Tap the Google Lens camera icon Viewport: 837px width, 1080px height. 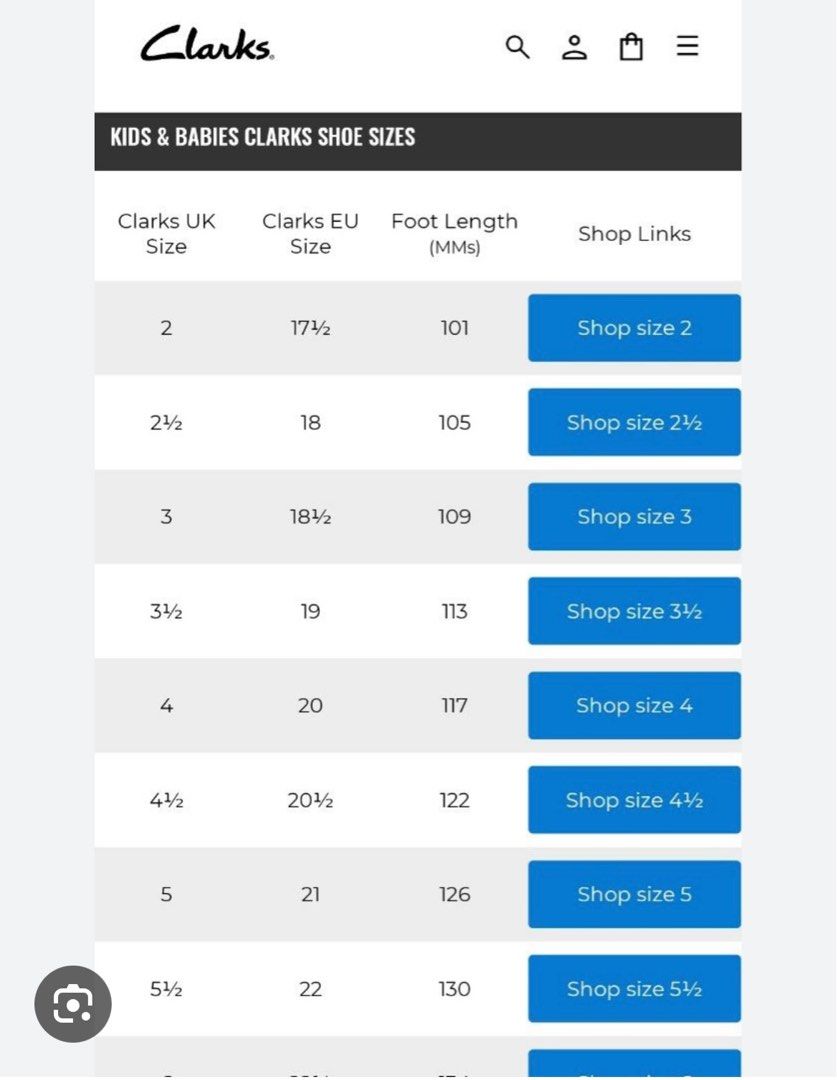(x=73, y=1004)
